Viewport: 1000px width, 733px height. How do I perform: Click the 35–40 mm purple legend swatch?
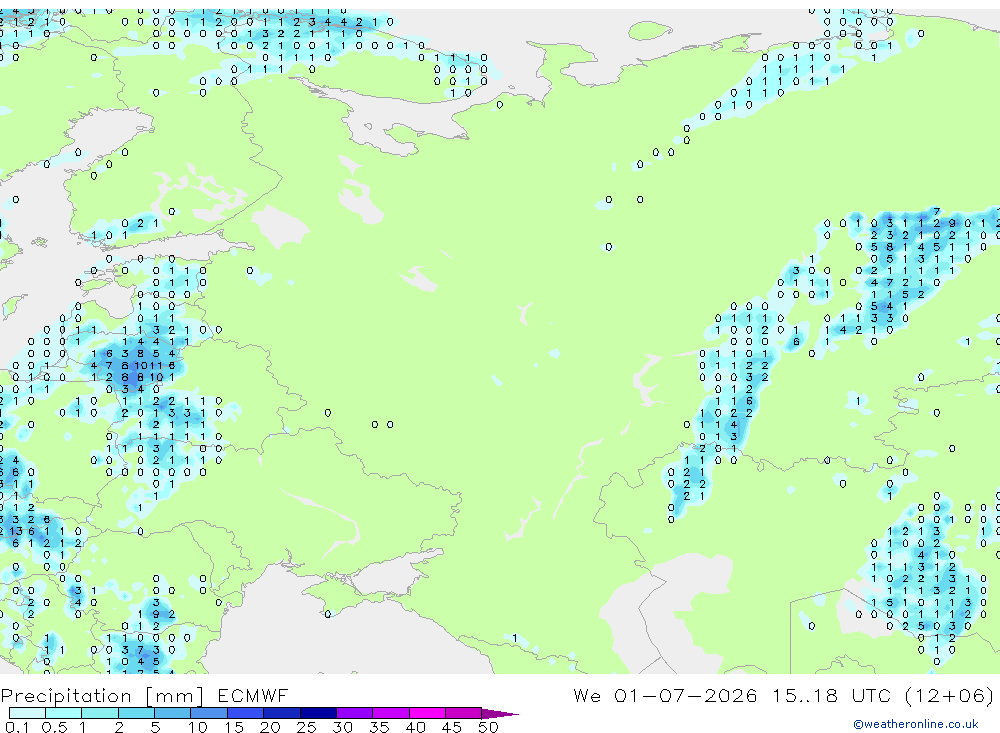[390, 713]
